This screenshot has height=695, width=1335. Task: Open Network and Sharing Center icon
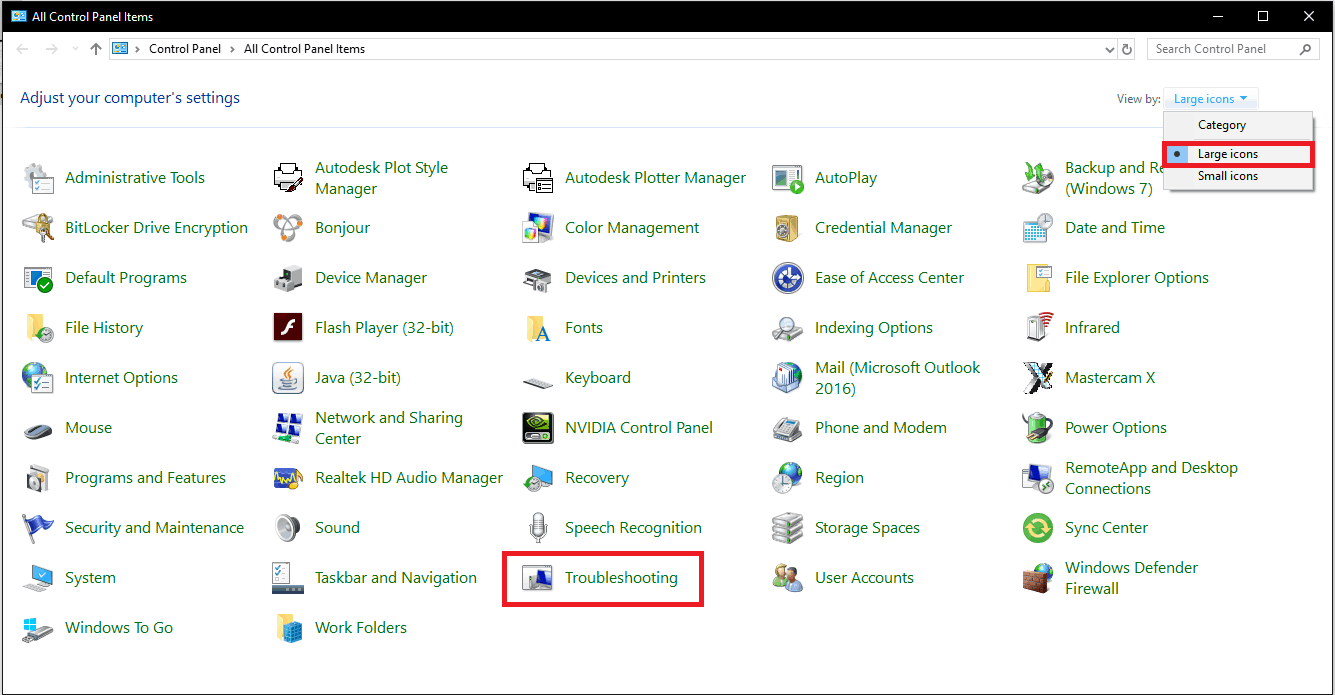point(288,428)
